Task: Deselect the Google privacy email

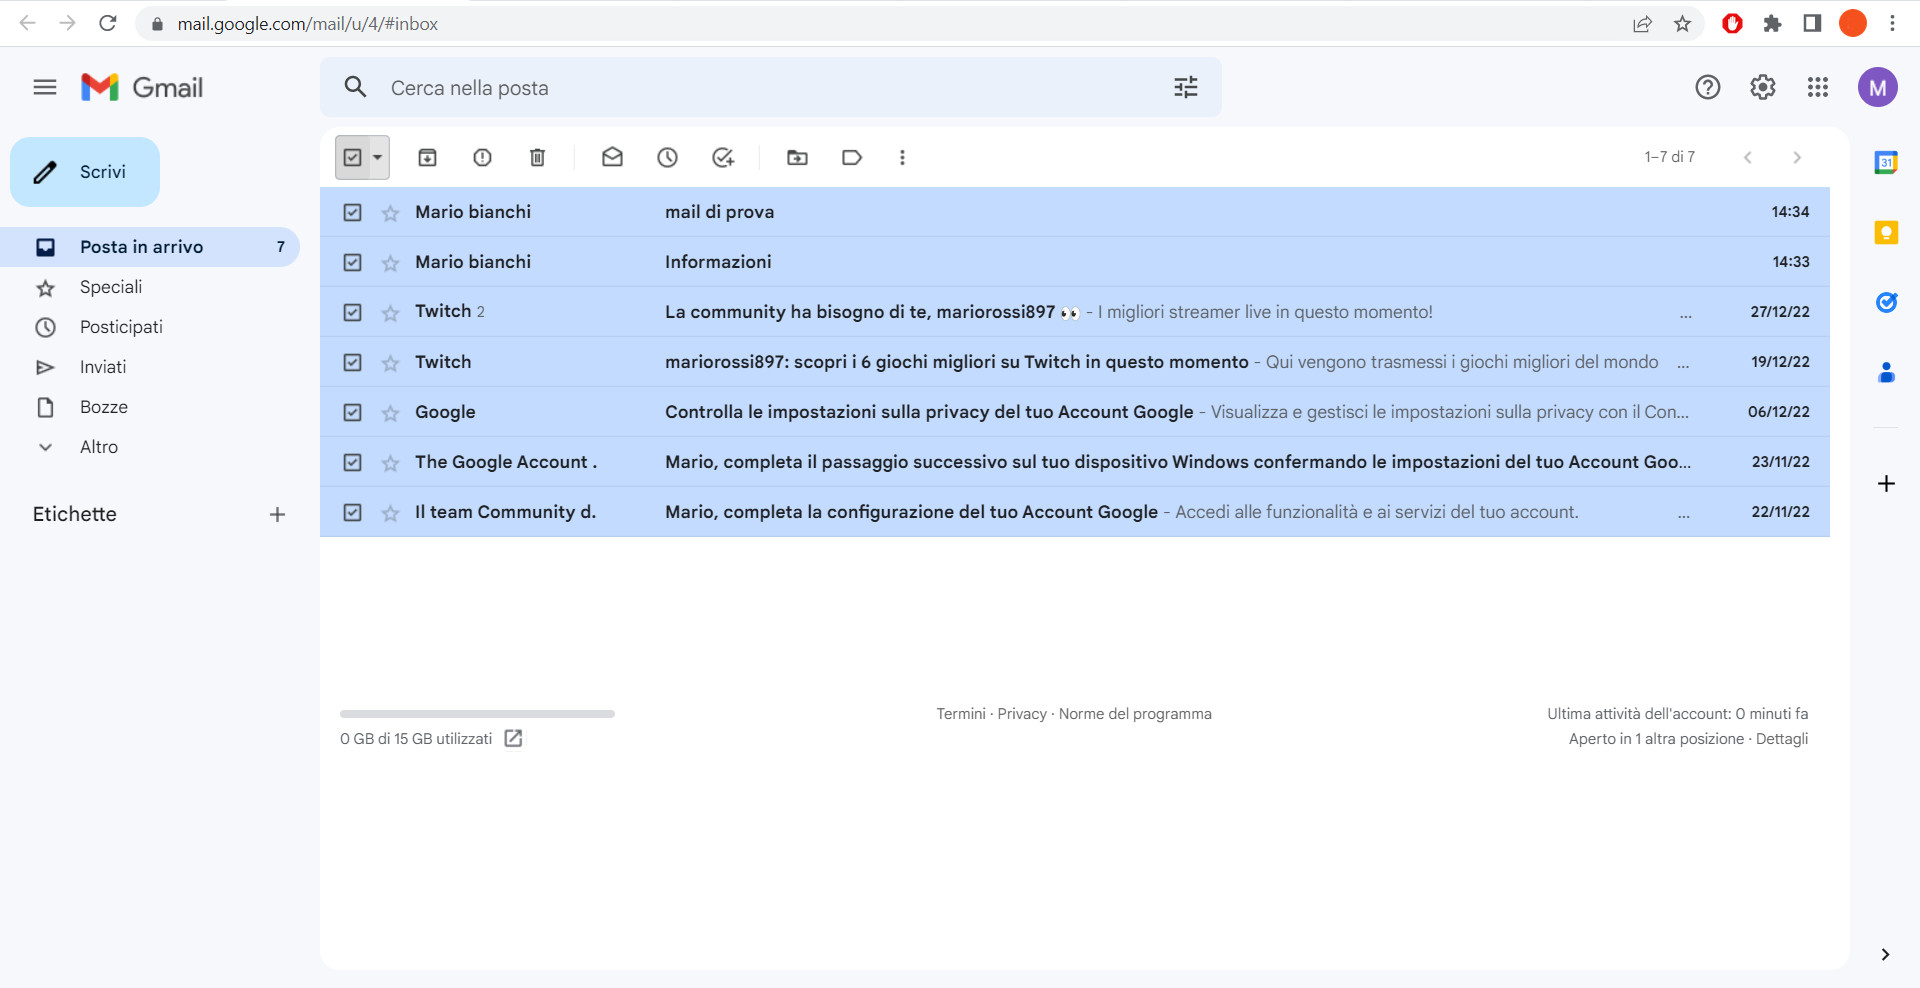Action: 352,412
